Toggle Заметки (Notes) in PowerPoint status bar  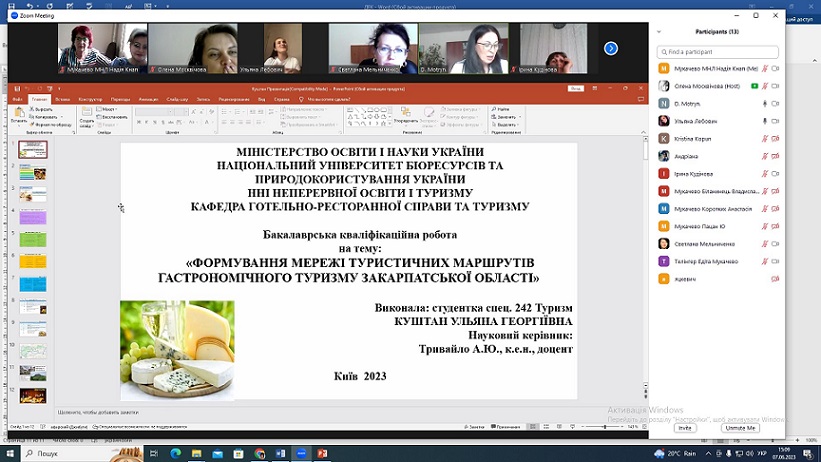(x=474, y=427)
